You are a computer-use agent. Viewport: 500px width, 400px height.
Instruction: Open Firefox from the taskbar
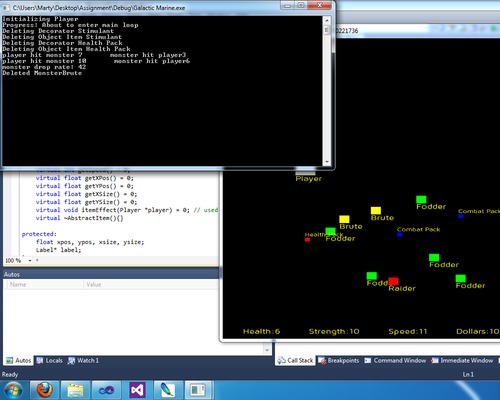(45, 390)
